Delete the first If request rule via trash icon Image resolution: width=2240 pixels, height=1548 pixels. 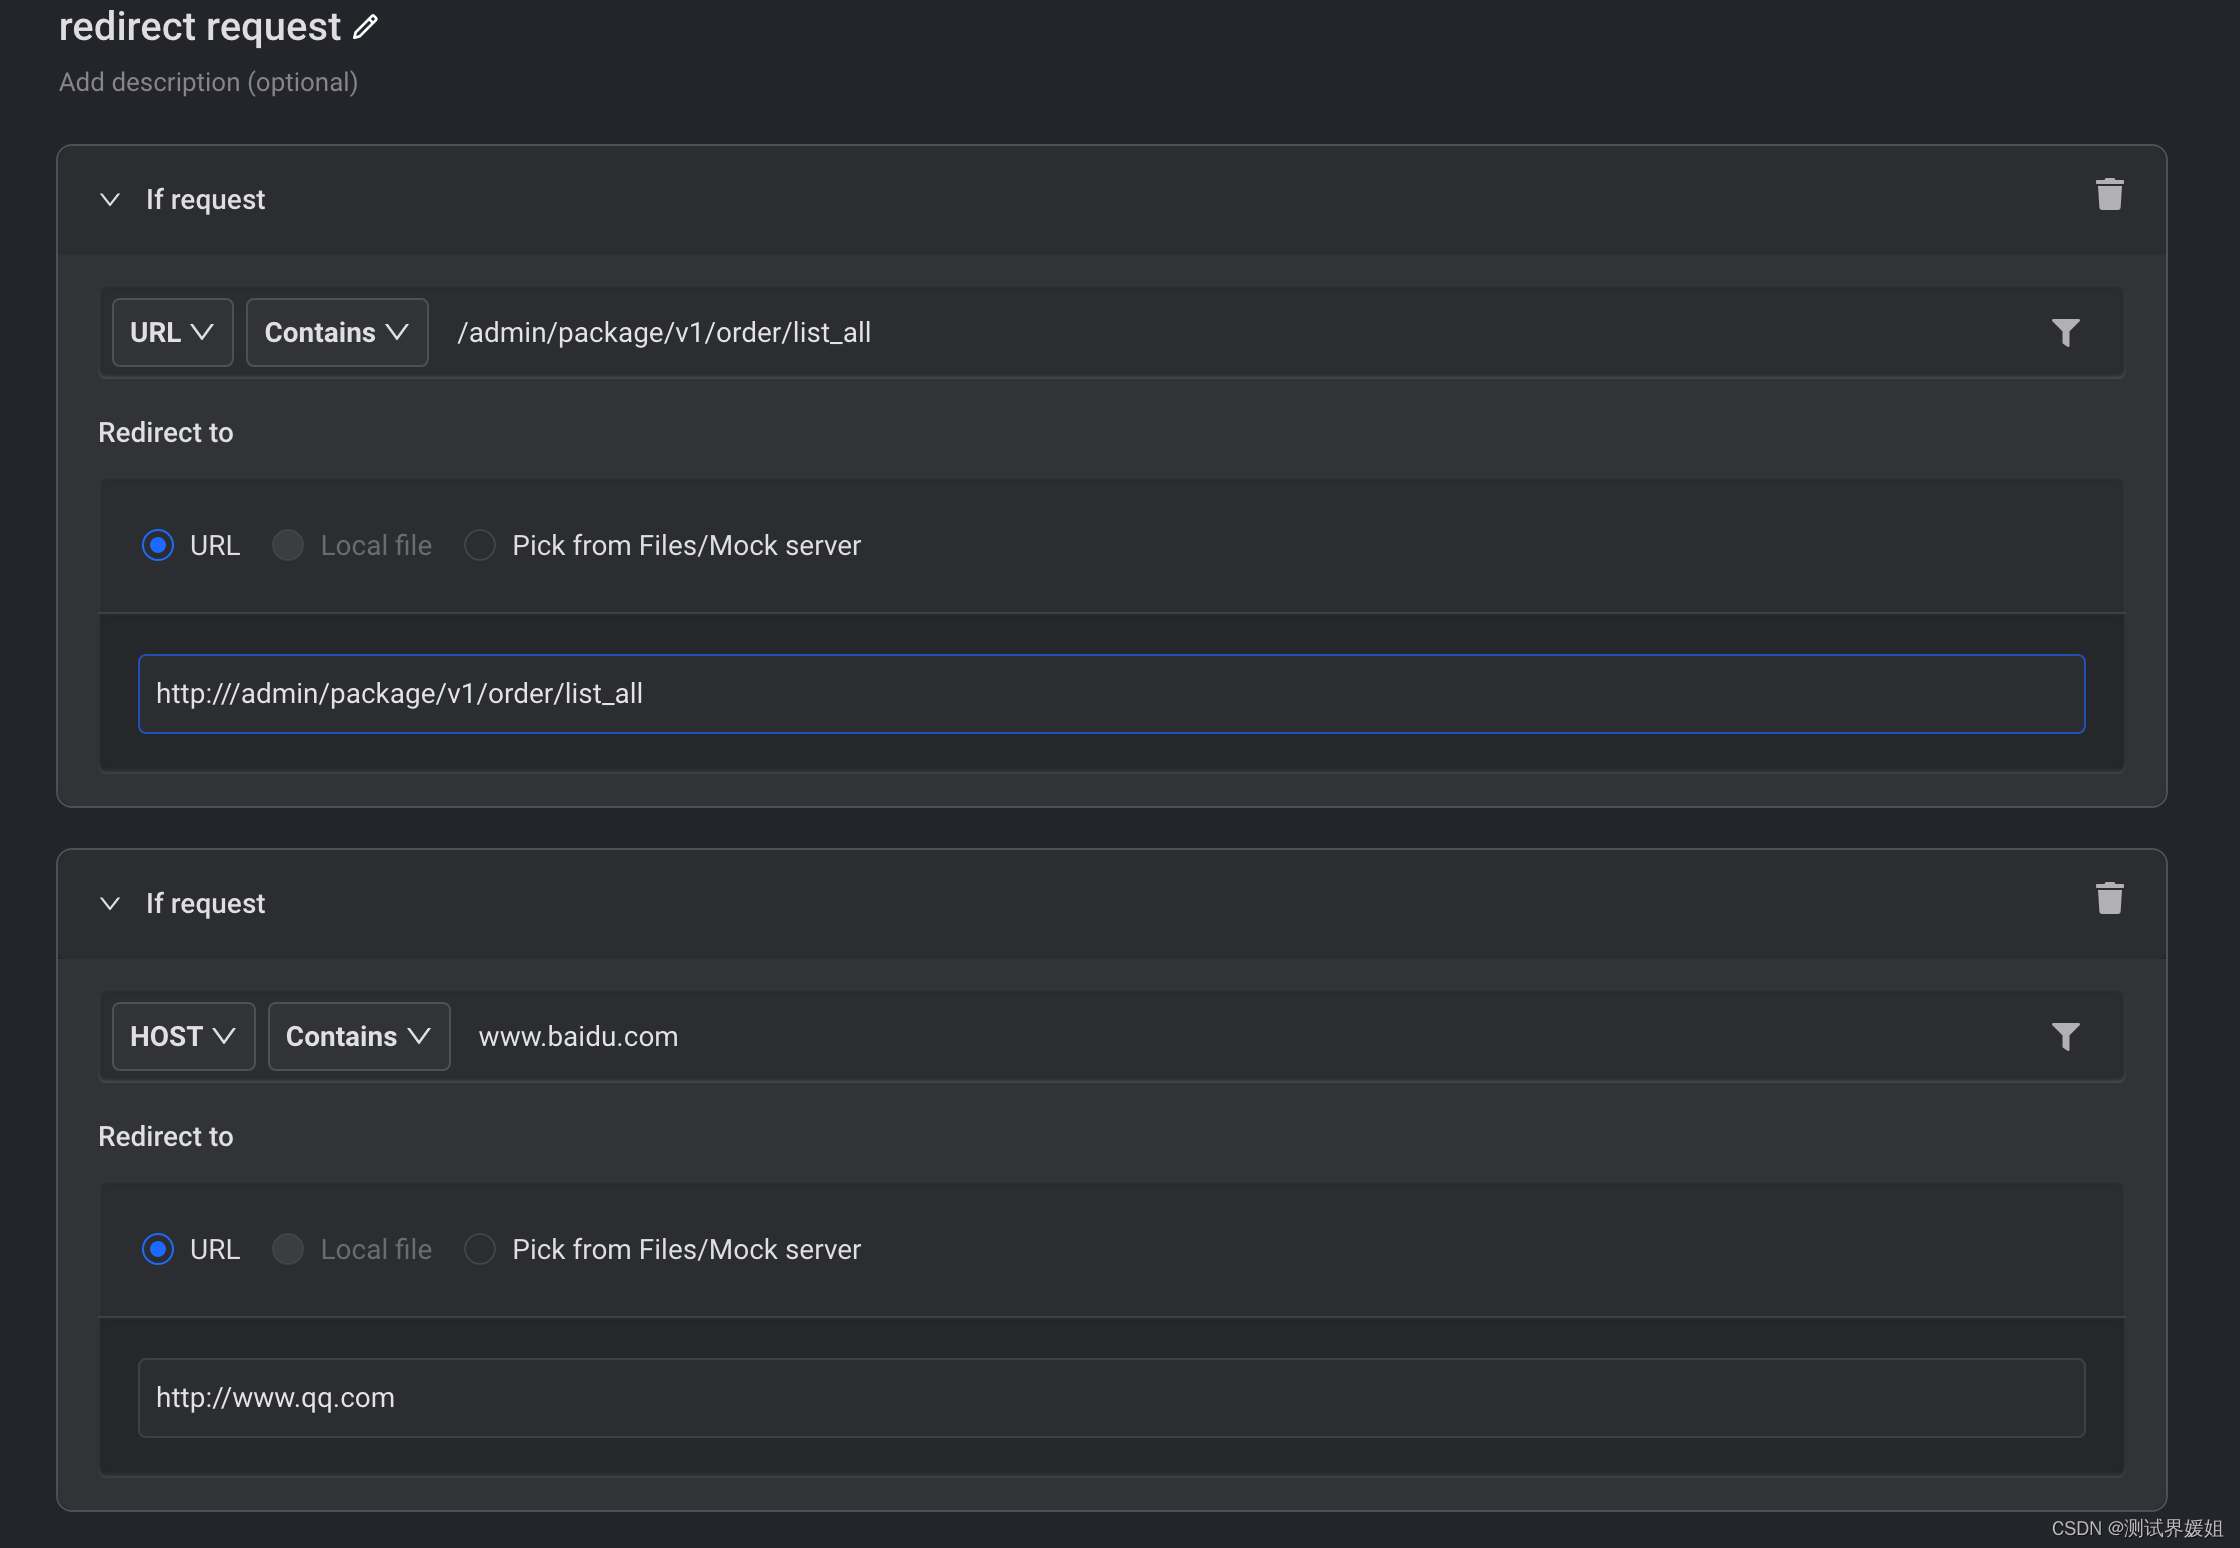click(2110, 194)
